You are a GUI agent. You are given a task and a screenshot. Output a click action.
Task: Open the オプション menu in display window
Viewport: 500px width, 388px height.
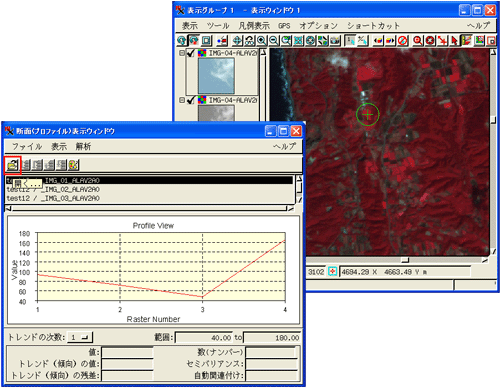tap(318, 26)
